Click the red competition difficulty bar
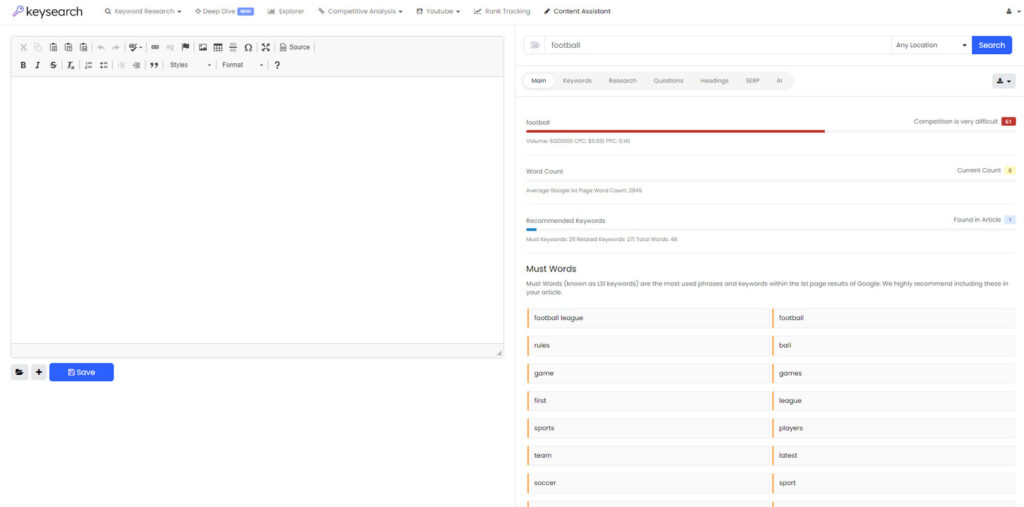This screenshot has width=1024, height=507. pyautogui.click(x=675, y=131)
